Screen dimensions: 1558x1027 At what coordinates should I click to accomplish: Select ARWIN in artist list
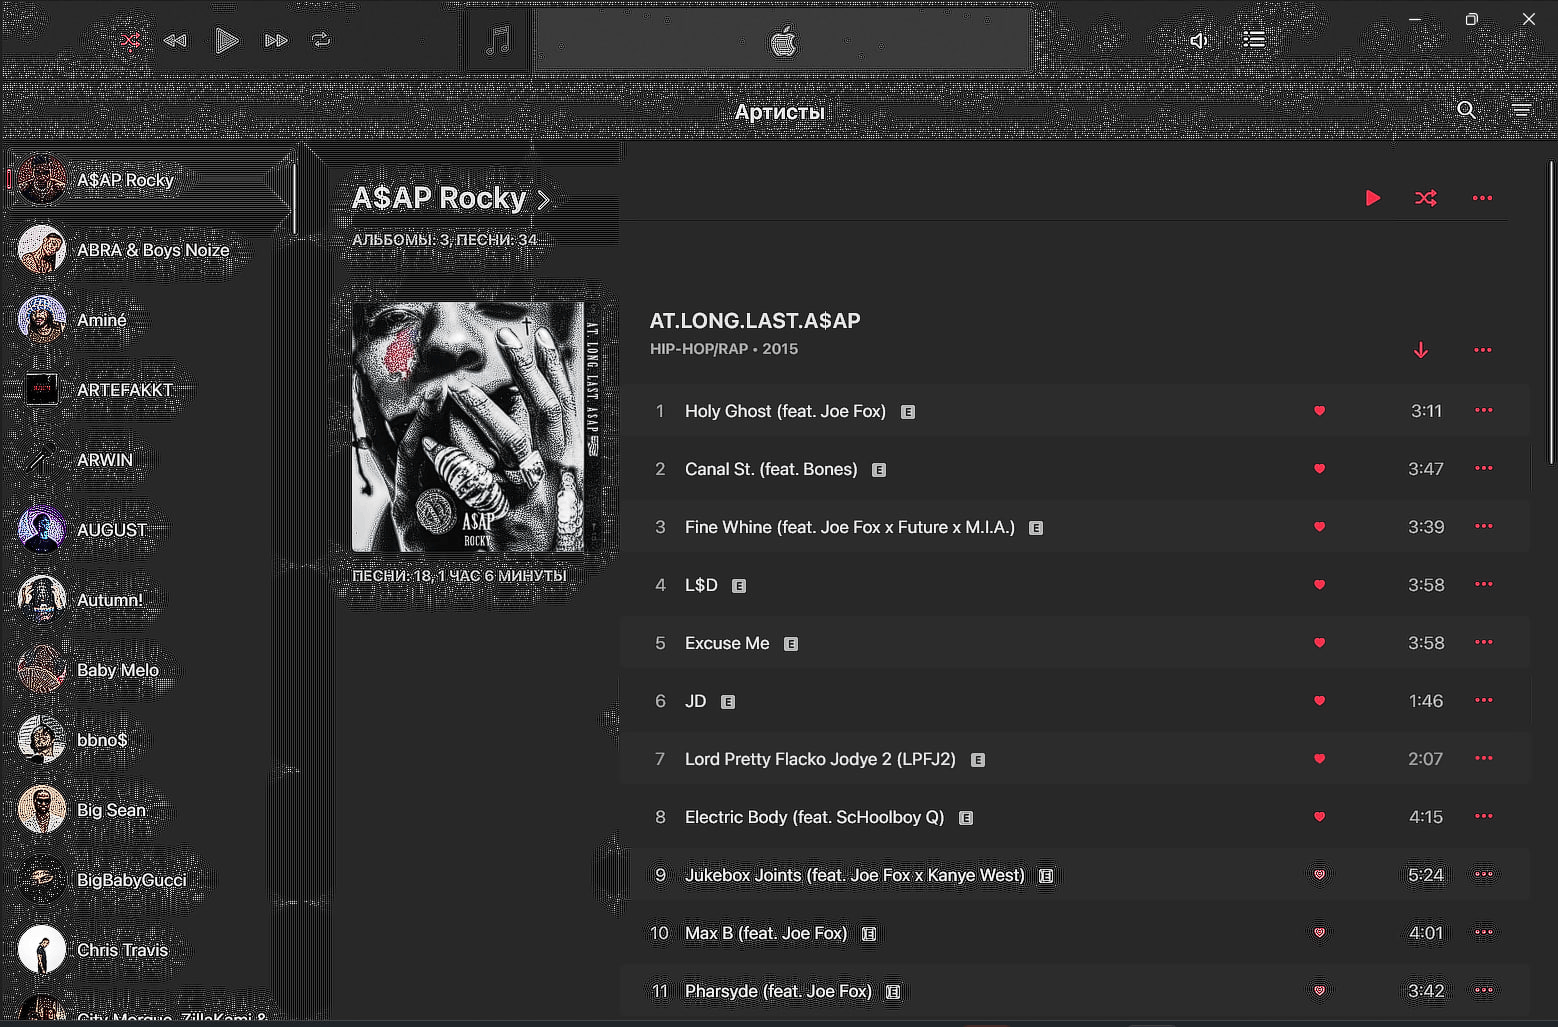[148, 460]
